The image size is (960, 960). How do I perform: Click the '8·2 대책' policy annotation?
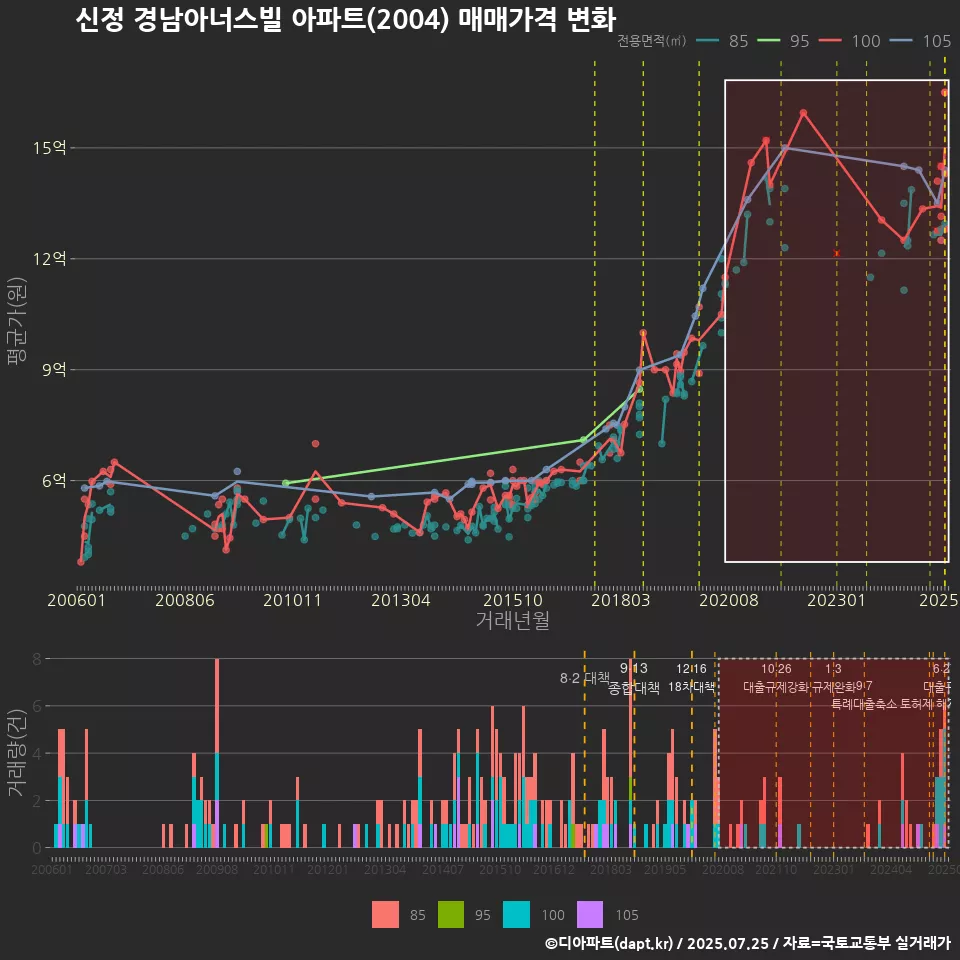click(x=585, y=678)
